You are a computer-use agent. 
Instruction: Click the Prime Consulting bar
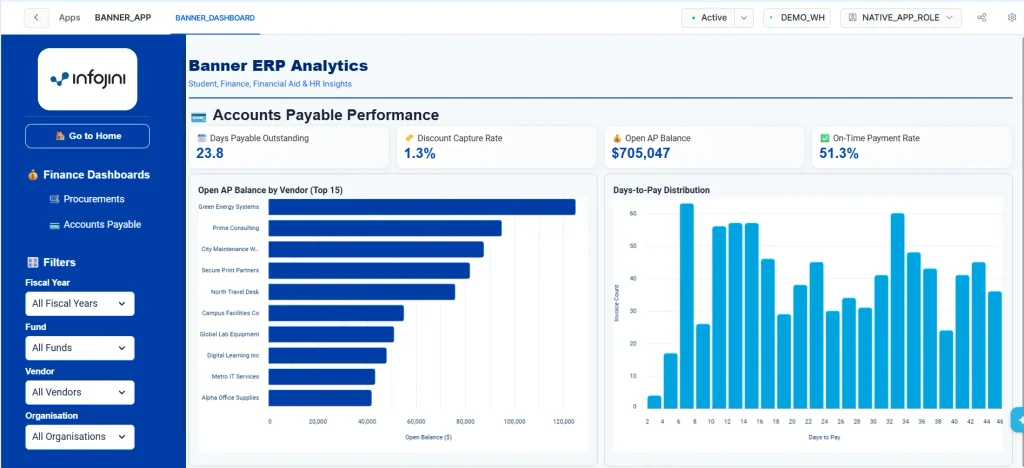point(385,228)
